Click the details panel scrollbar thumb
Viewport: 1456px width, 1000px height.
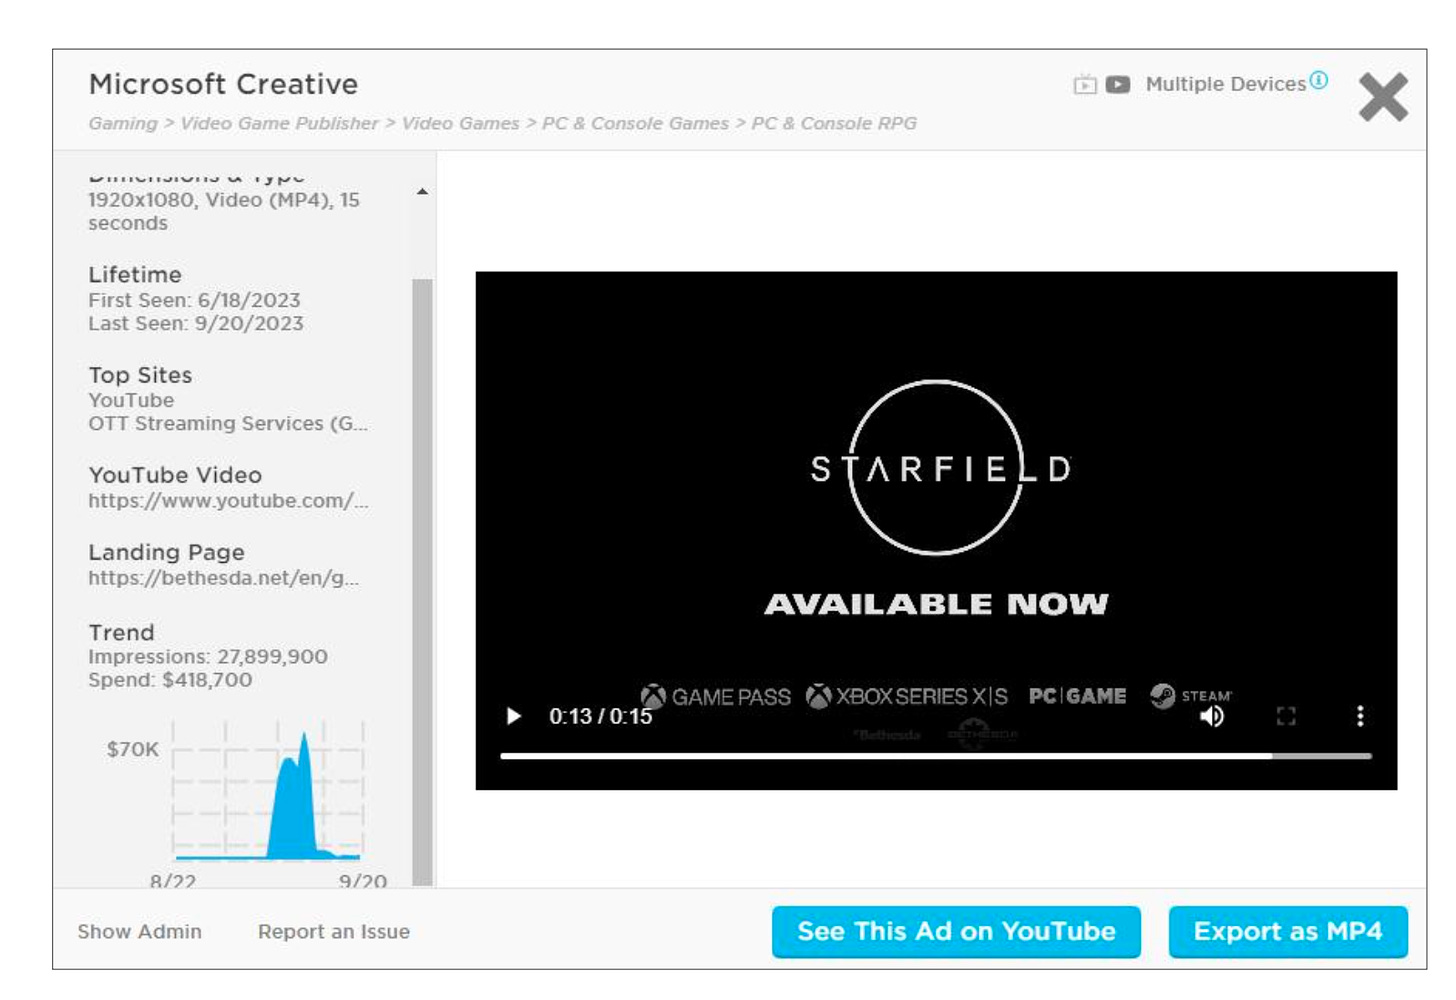click(x=422, y=580)
